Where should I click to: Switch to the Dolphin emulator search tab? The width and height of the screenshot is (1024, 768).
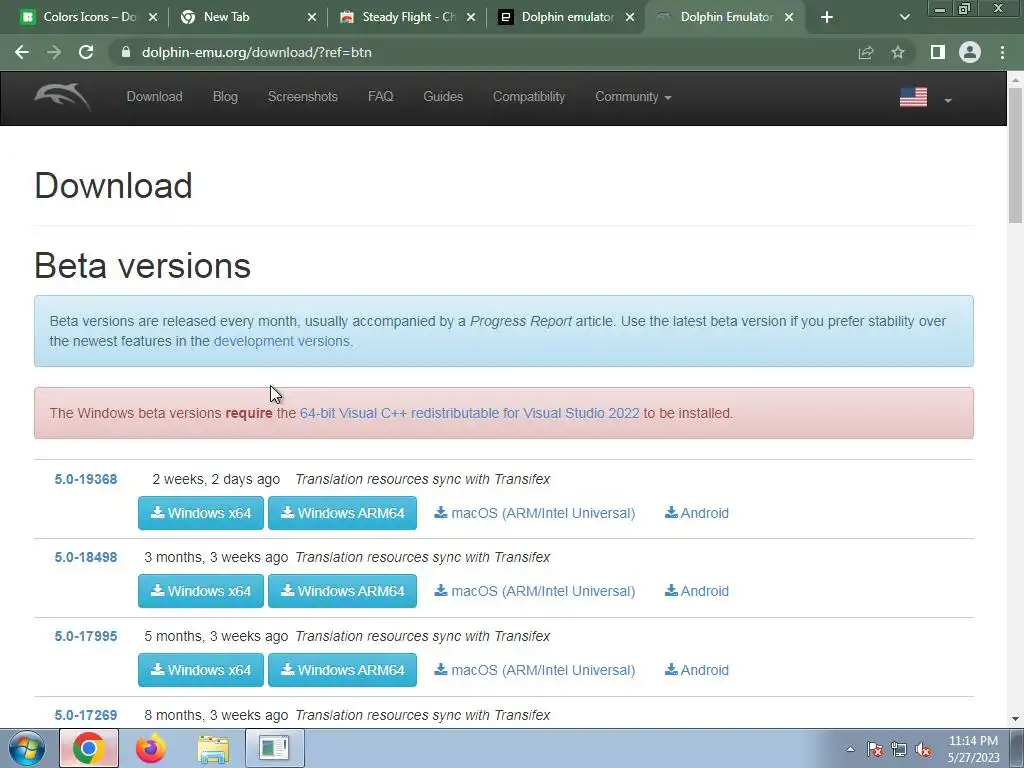point(567,17)
